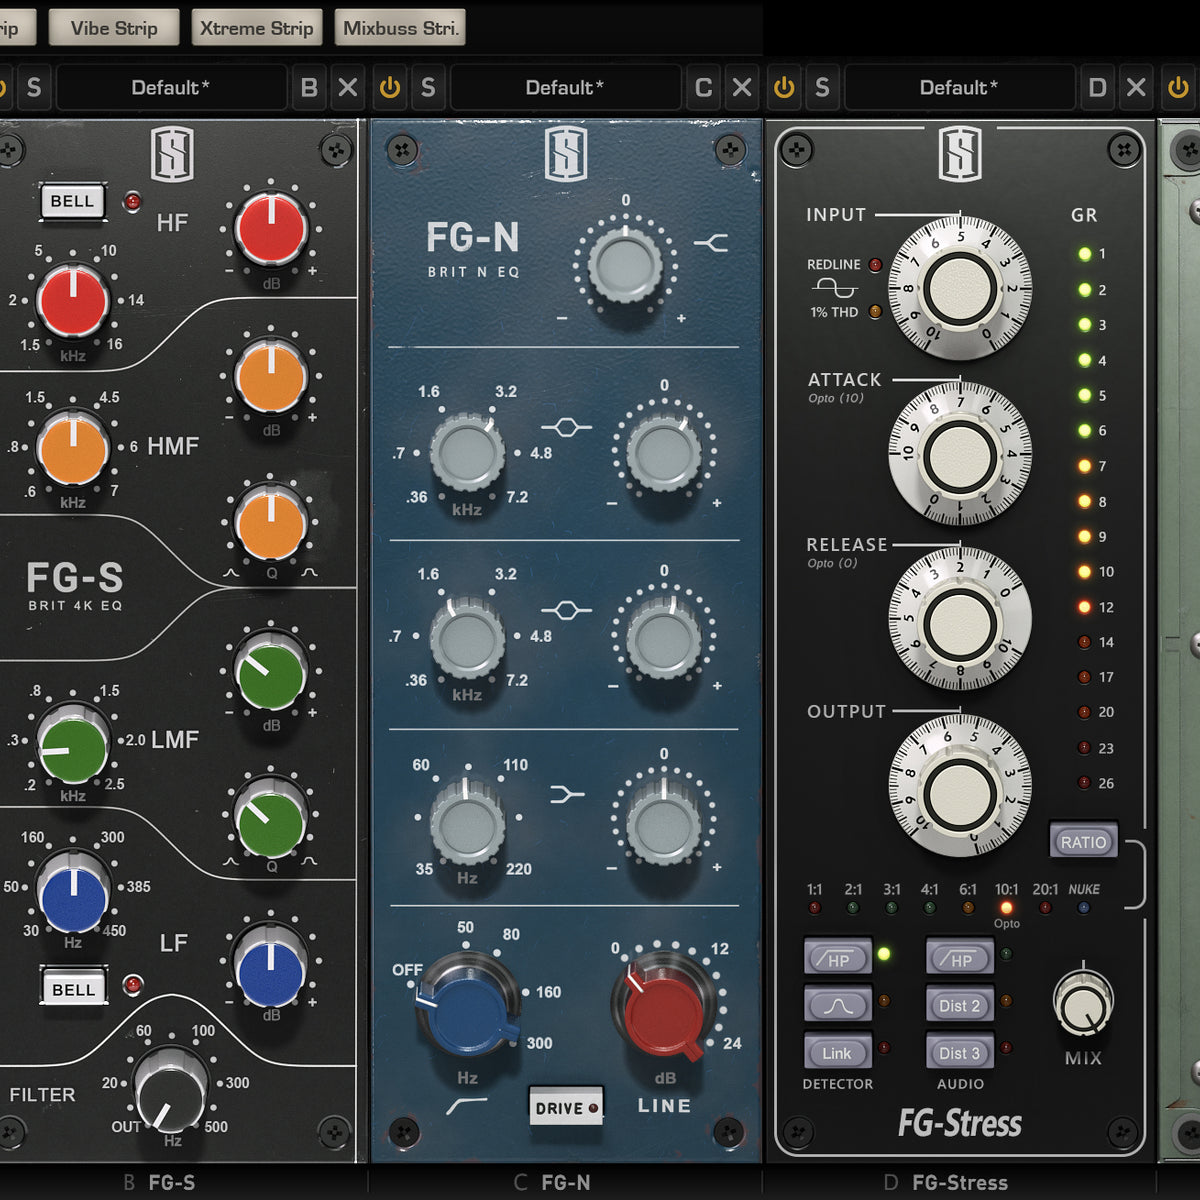Click the Dist 2 audio button
Image resolution: width=1200 pixels, height=1200 pixels.
click(959, 1005)
